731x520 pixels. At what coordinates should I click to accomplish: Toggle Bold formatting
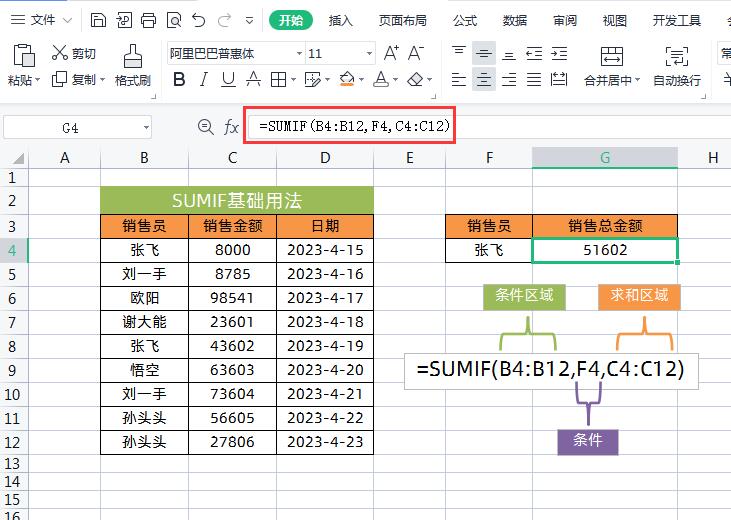[x=180, y=80]
